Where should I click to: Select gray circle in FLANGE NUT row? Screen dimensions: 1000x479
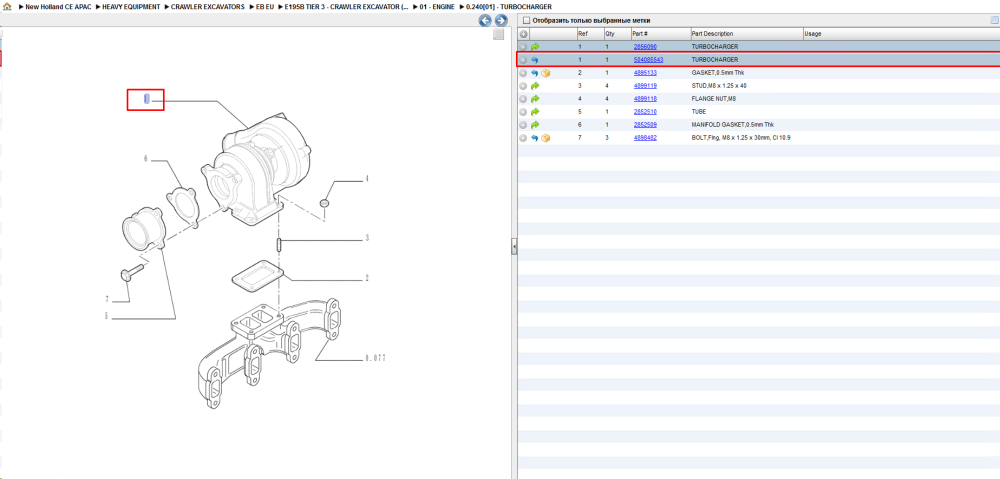pyautogui.click(x=524, y=99)
